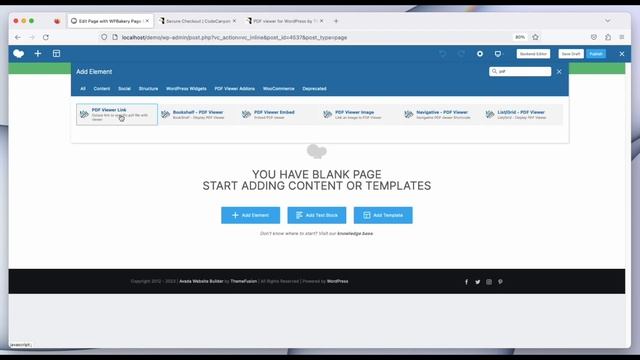Click the plus Add Element toolbar icon

(38, 53)
